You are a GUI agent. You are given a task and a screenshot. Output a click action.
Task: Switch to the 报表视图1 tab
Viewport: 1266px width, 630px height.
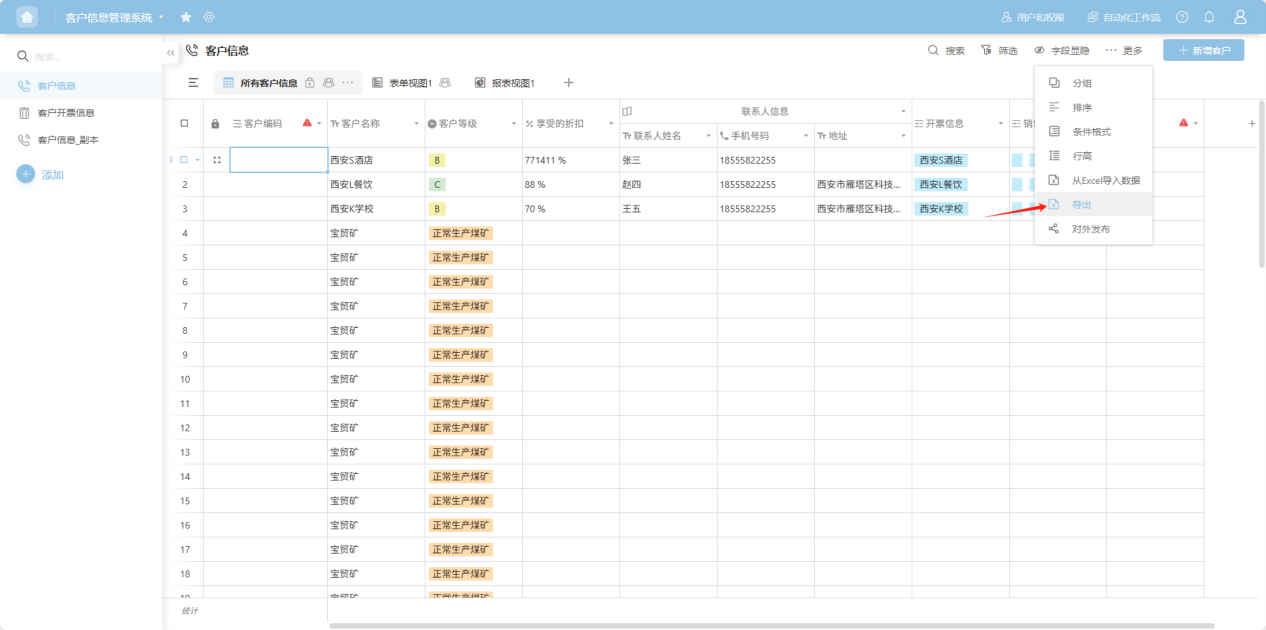pyautogui.click(x=505, y=83)
